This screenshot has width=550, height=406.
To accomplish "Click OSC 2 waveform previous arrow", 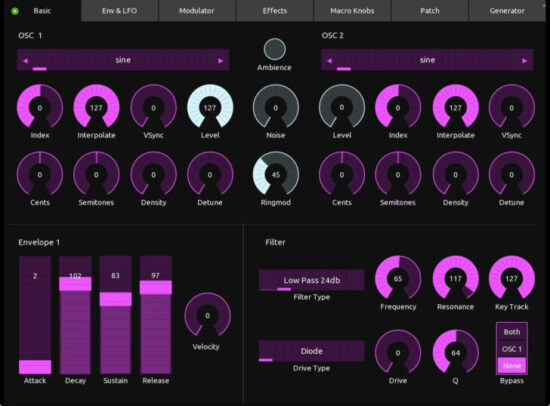I will click(x=329, y=61).
